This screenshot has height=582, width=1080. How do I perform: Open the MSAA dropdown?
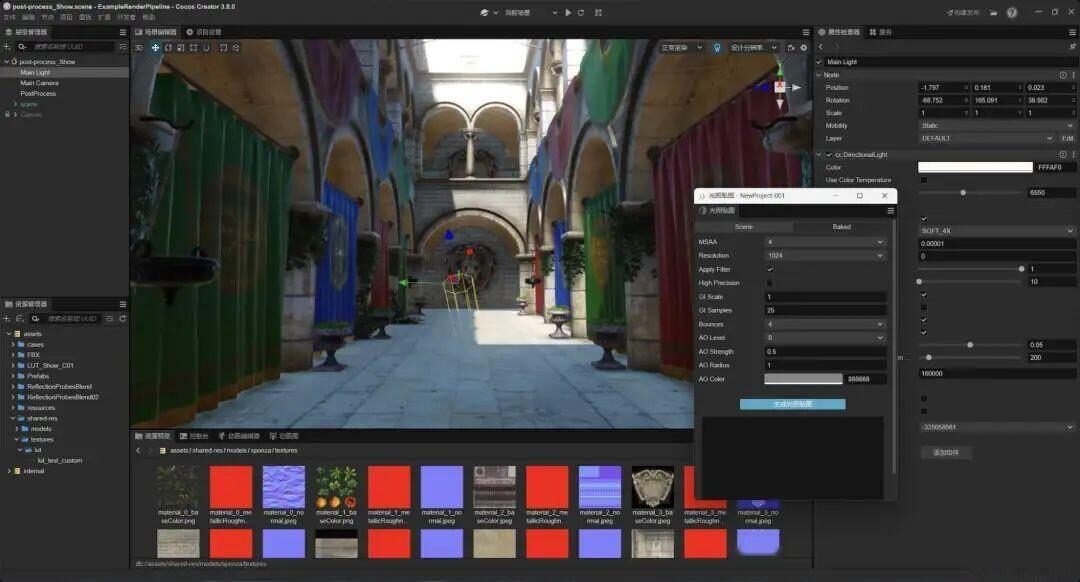(x=825, y=242)
